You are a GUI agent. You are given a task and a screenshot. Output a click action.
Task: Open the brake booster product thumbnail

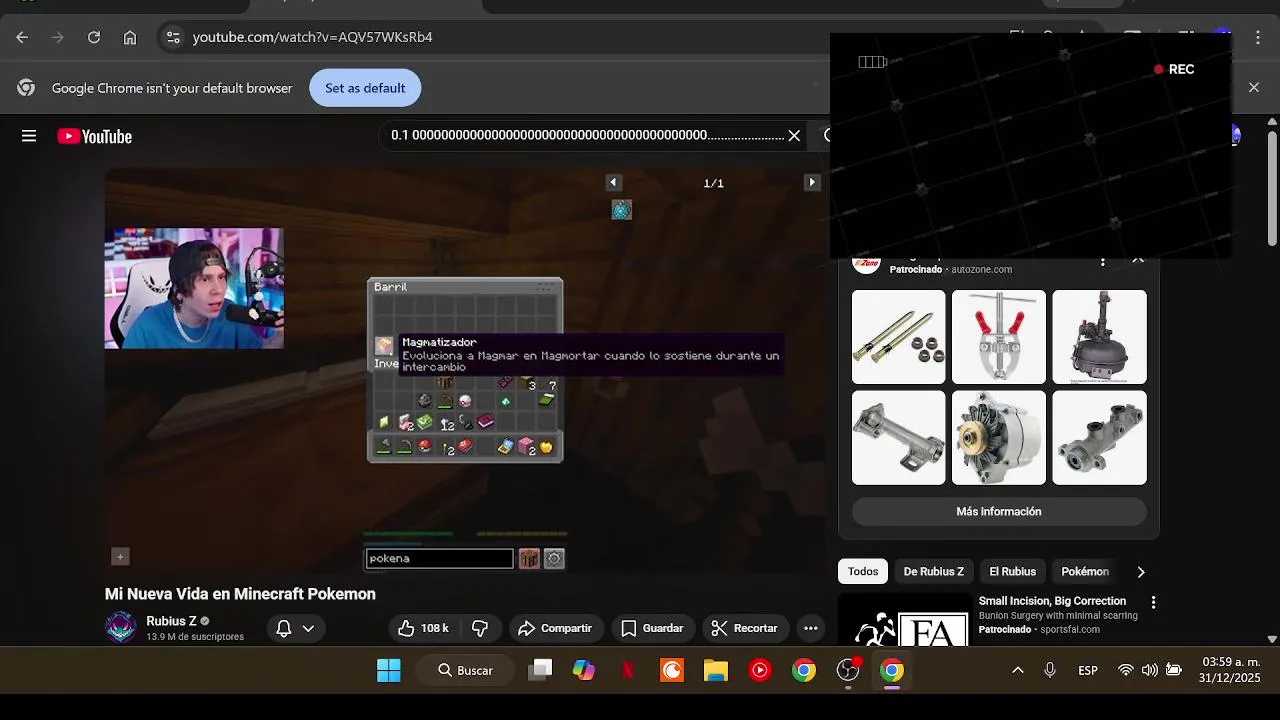click(1099, 337)
